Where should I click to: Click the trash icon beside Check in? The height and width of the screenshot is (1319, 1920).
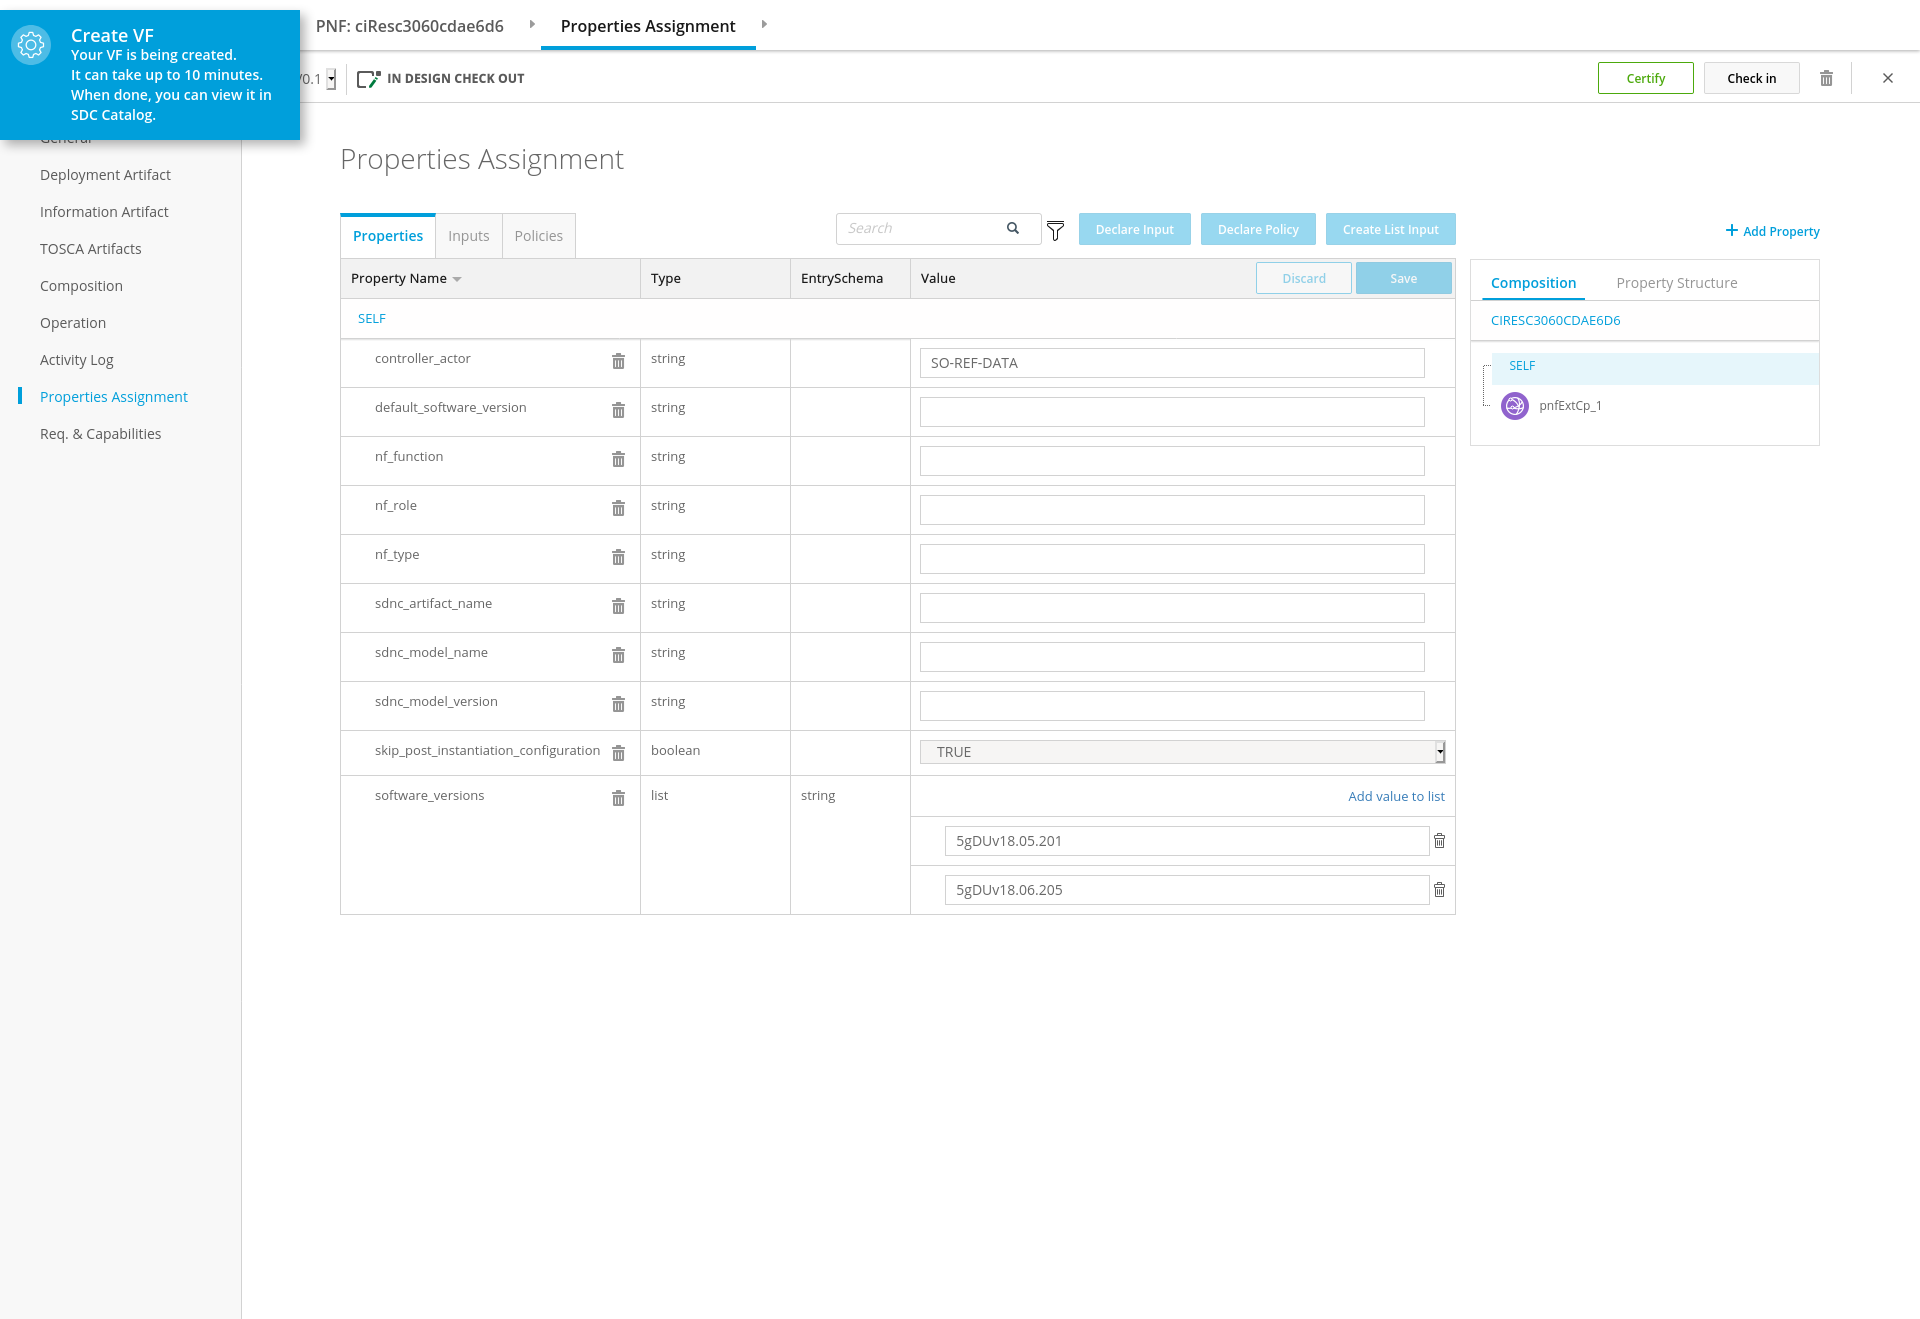[1826, 78]
